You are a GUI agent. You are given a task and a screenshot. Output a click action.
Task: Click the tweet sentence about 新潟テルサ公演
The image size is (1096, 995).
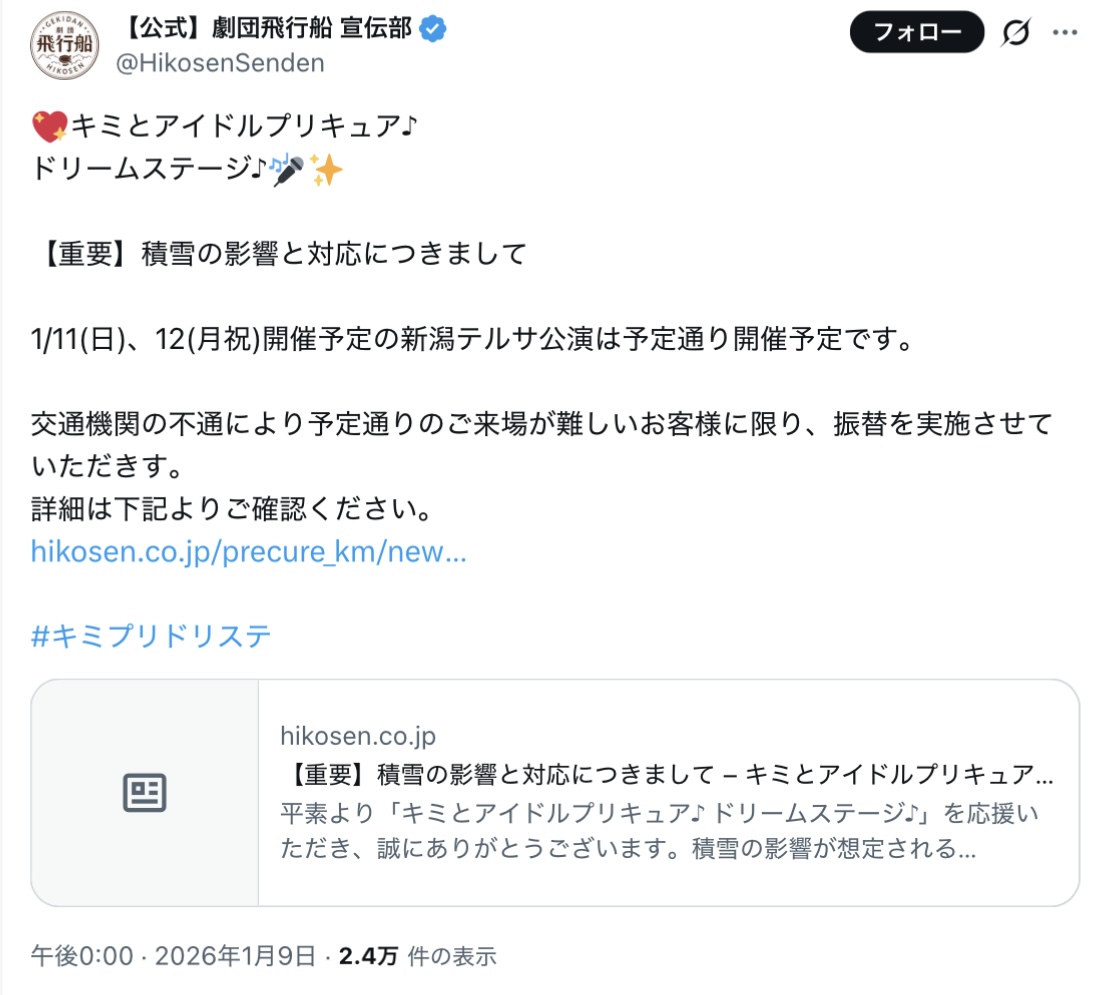pos(472,340)
